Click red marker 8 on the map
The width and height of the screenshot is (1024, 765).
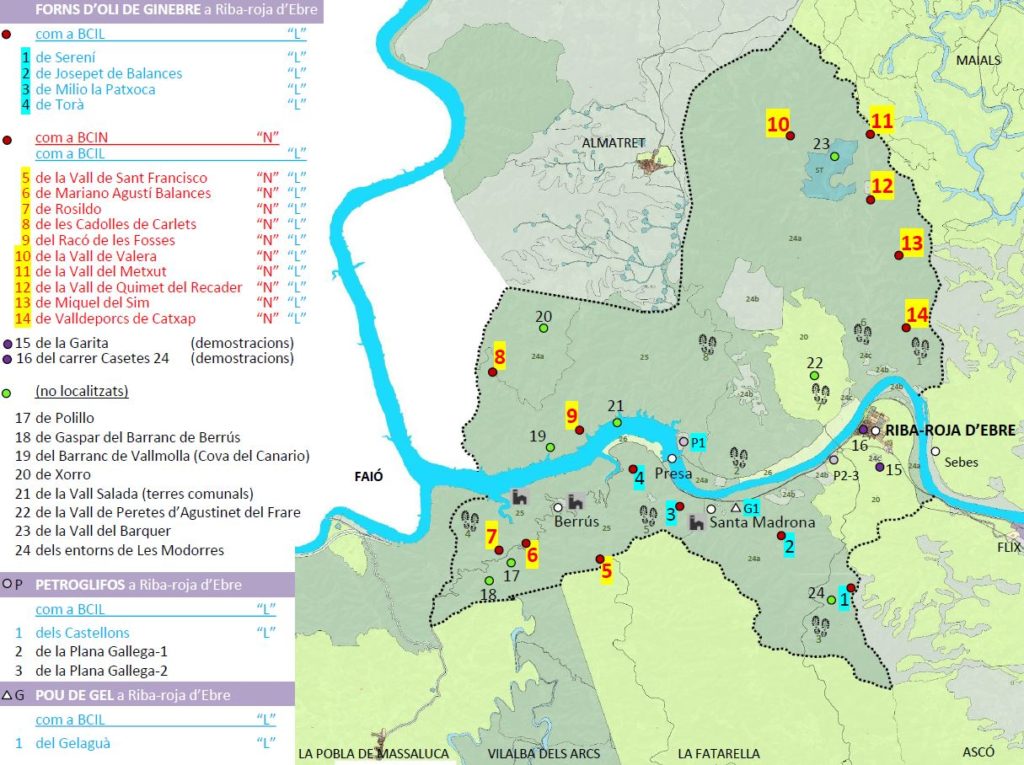point(492,372)
